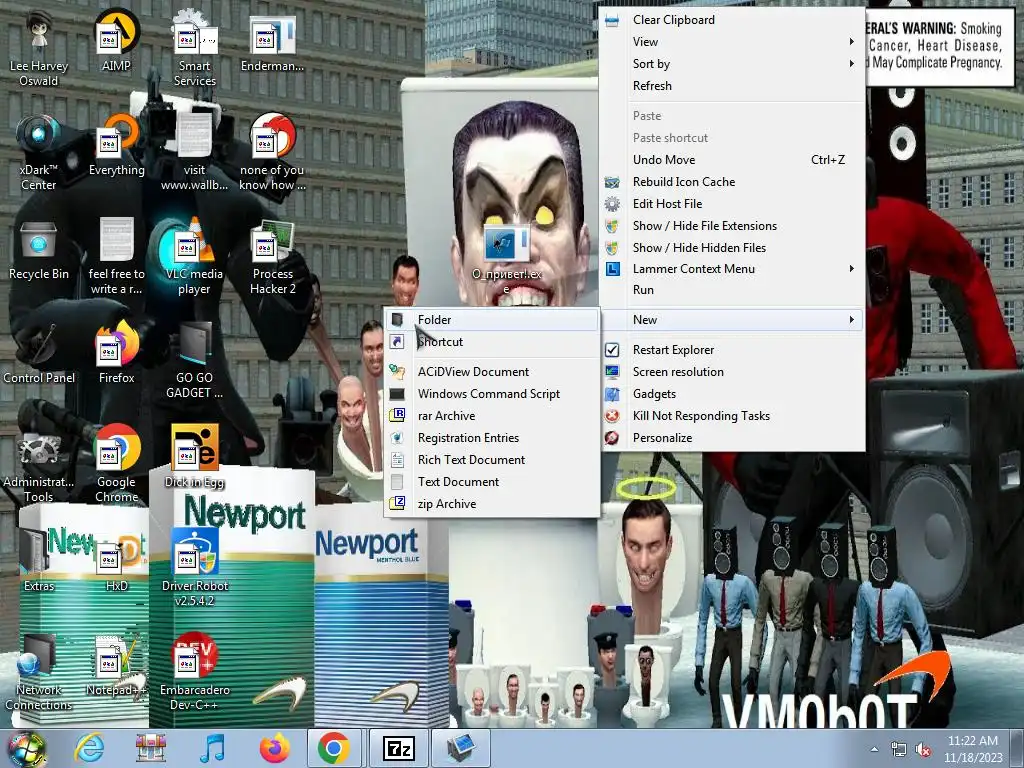Select the О_привет!.exe desktop file
Screen dimensions: 1024x768
(507, 260)
